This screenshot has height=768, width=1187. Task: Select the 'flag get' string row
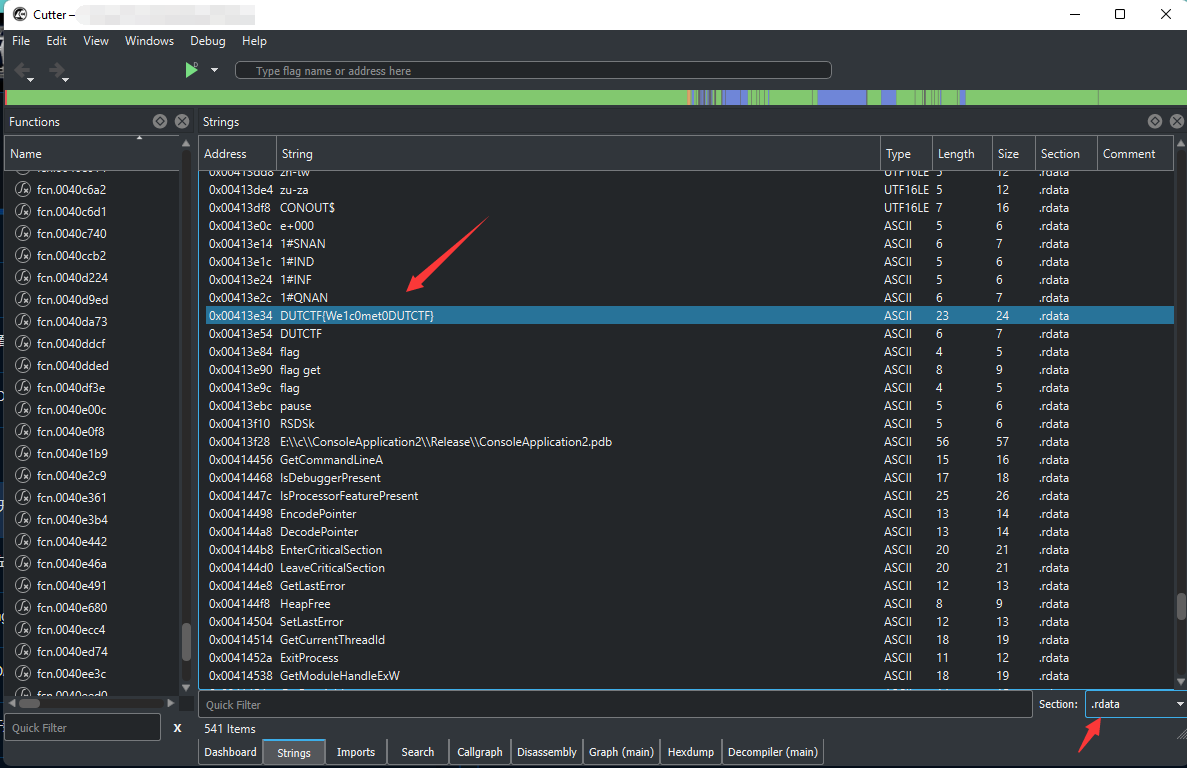[690, 370]
